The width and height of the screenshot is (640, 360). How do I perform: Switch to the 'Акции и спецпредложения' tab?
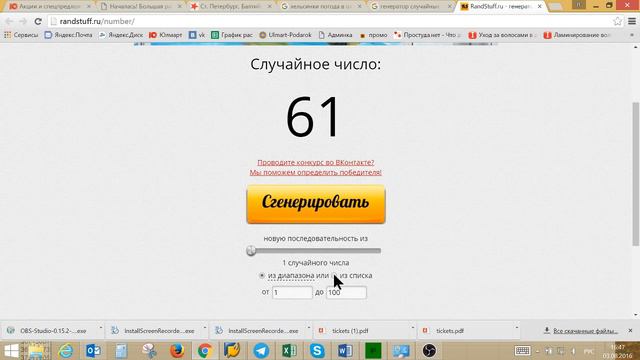[49, 7]
